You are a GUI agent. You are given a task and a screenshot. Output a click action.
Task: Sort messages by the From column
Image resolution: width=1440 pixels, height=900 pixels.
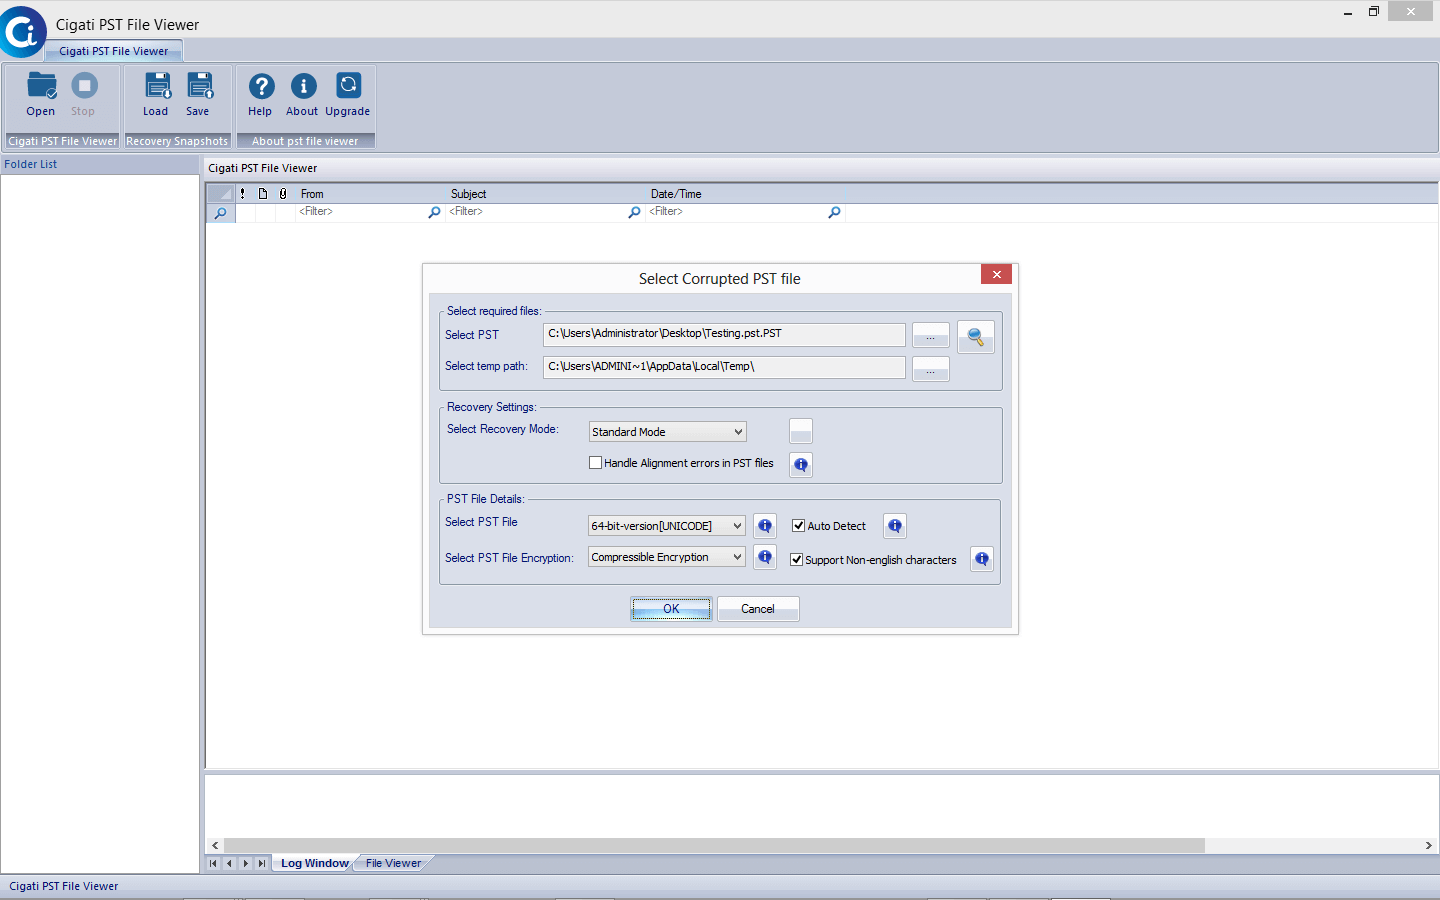coord(370,194)
